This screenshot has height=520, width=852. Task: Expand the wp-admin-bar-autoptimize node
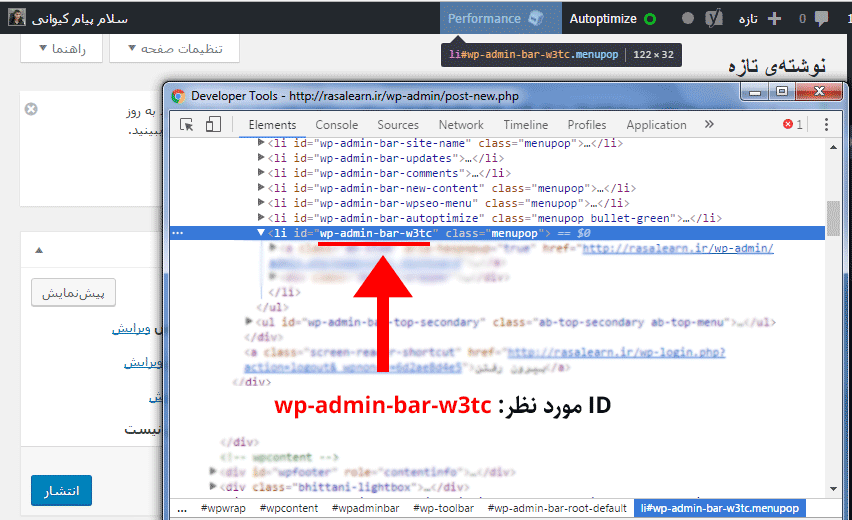[261, 217]
